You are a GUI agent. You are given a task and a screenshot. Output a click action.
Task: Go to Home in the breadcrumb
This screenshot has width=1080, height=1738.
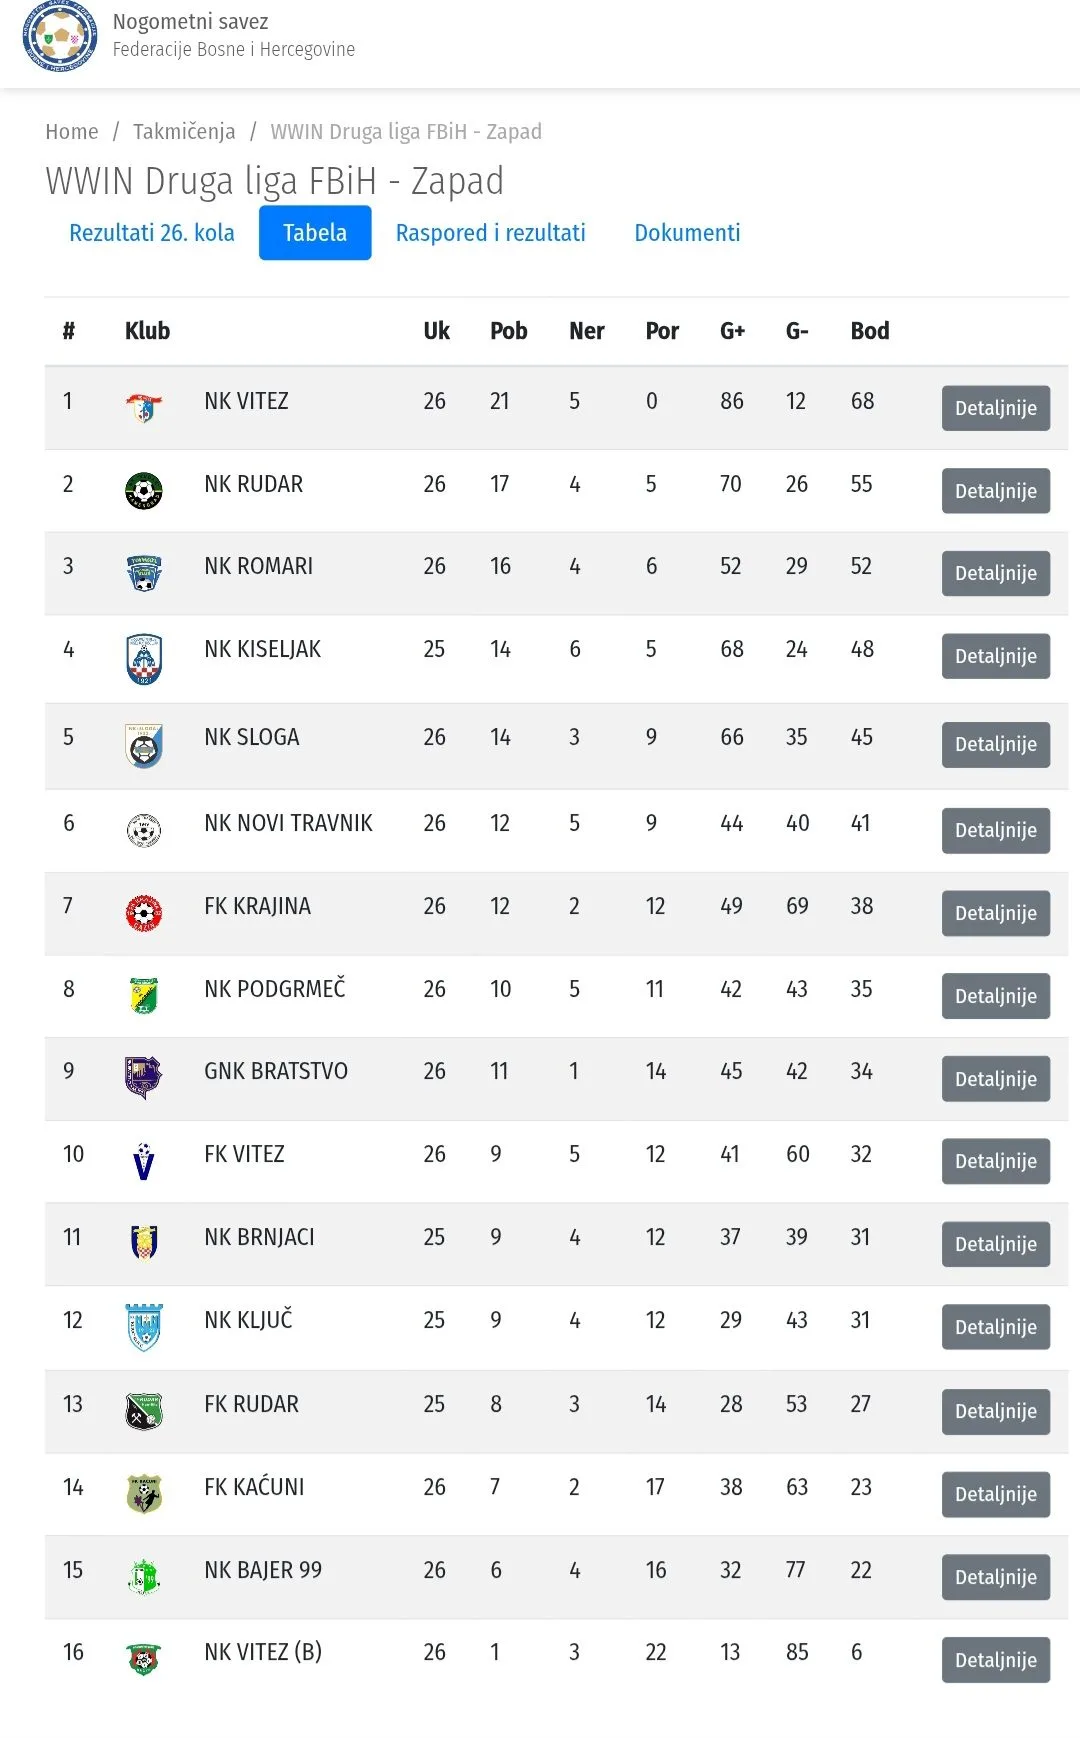72,132
